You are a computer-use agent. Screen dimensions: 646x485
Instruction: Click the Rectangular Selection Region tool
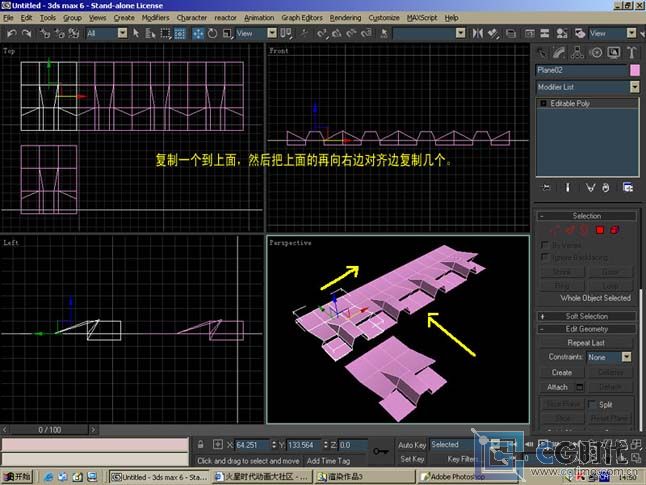point(165,33)
